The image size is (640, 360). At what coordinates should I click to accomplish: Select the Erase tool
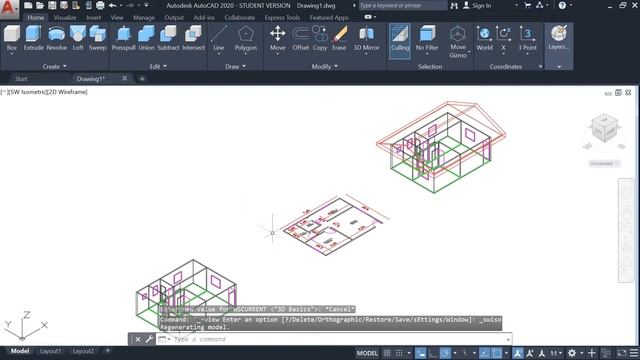coord(339,39)
